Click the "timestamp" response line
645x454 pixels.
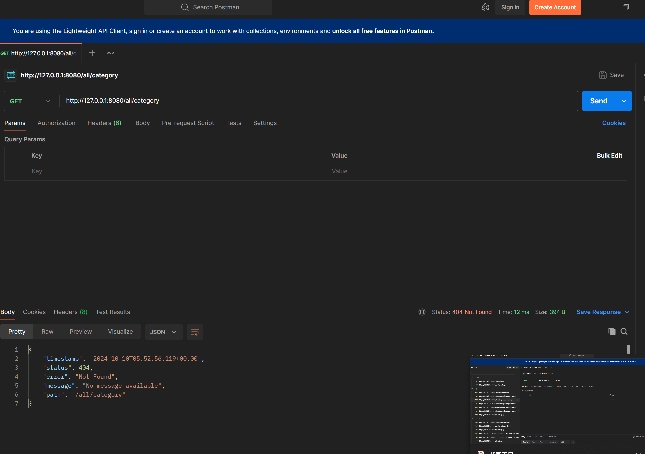coord(124,359)
